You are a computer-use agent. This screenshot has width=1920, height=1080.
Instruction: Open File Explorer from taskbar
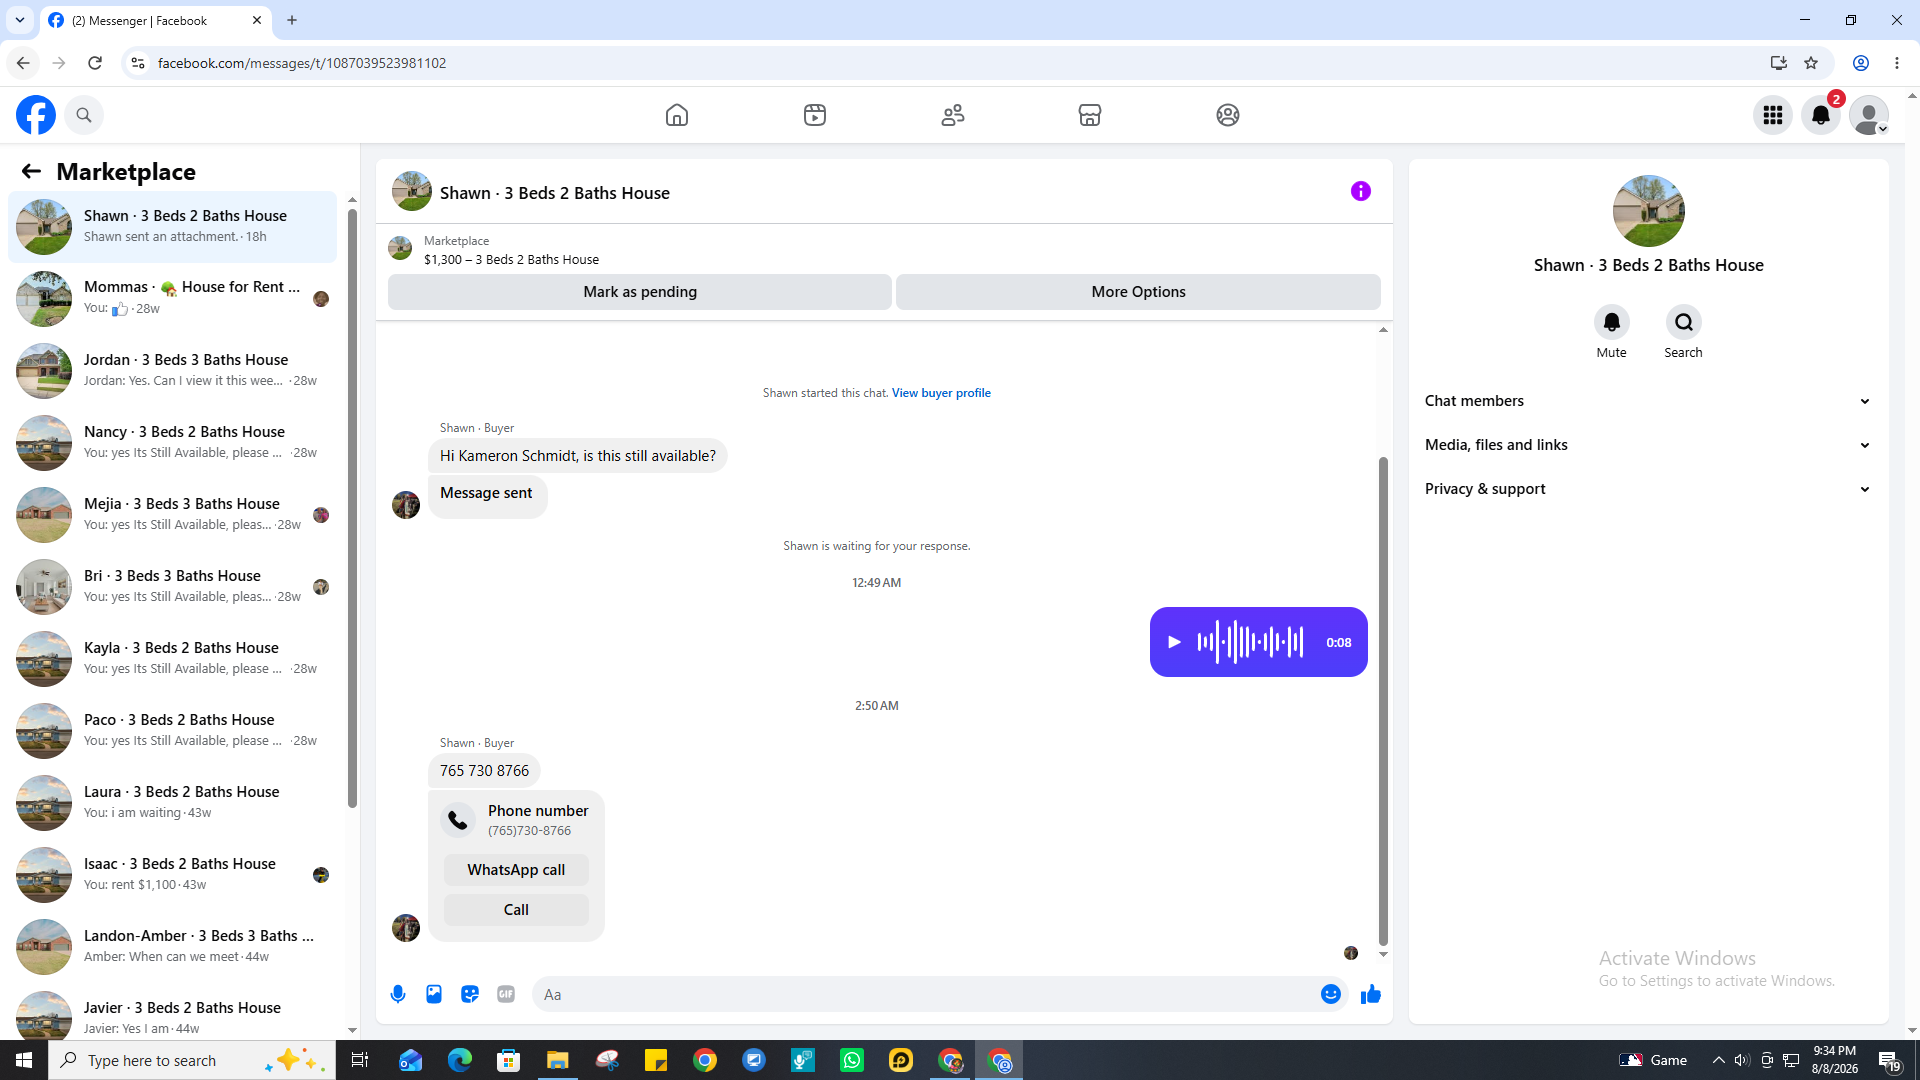click(x=557, y=1060)
